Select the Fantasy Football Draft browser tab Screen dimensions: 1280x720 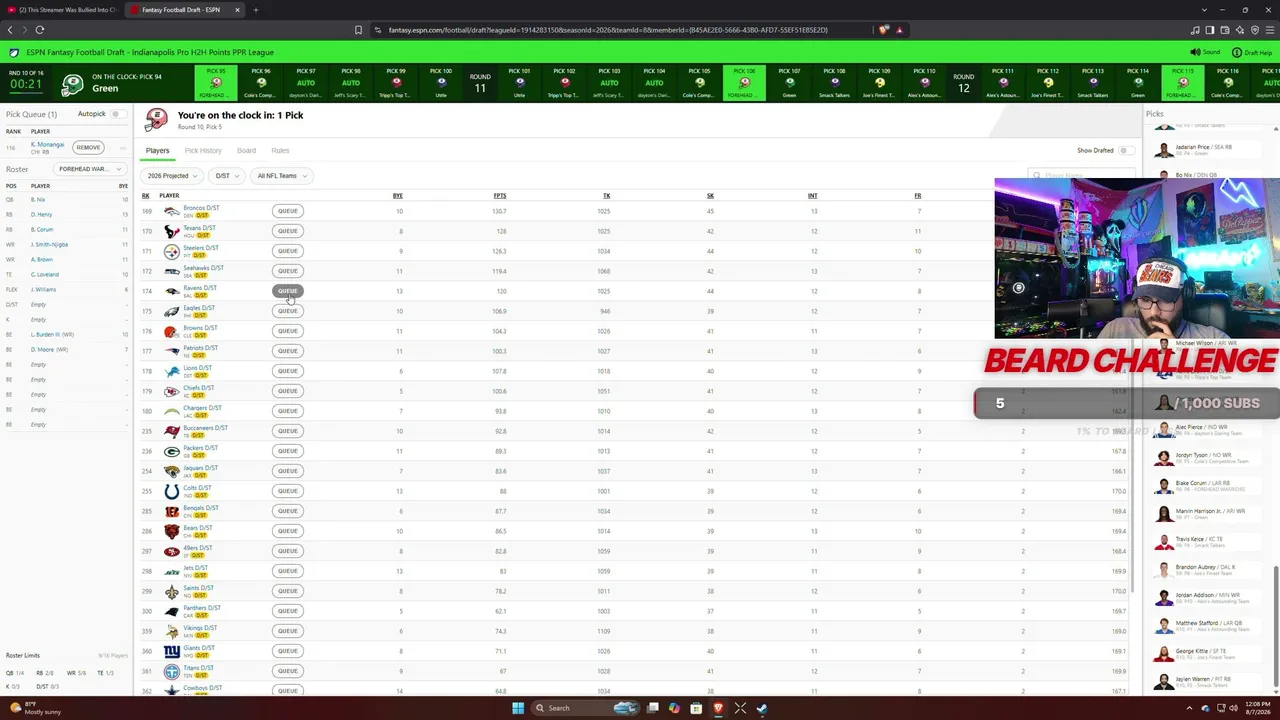pos(186,10)
